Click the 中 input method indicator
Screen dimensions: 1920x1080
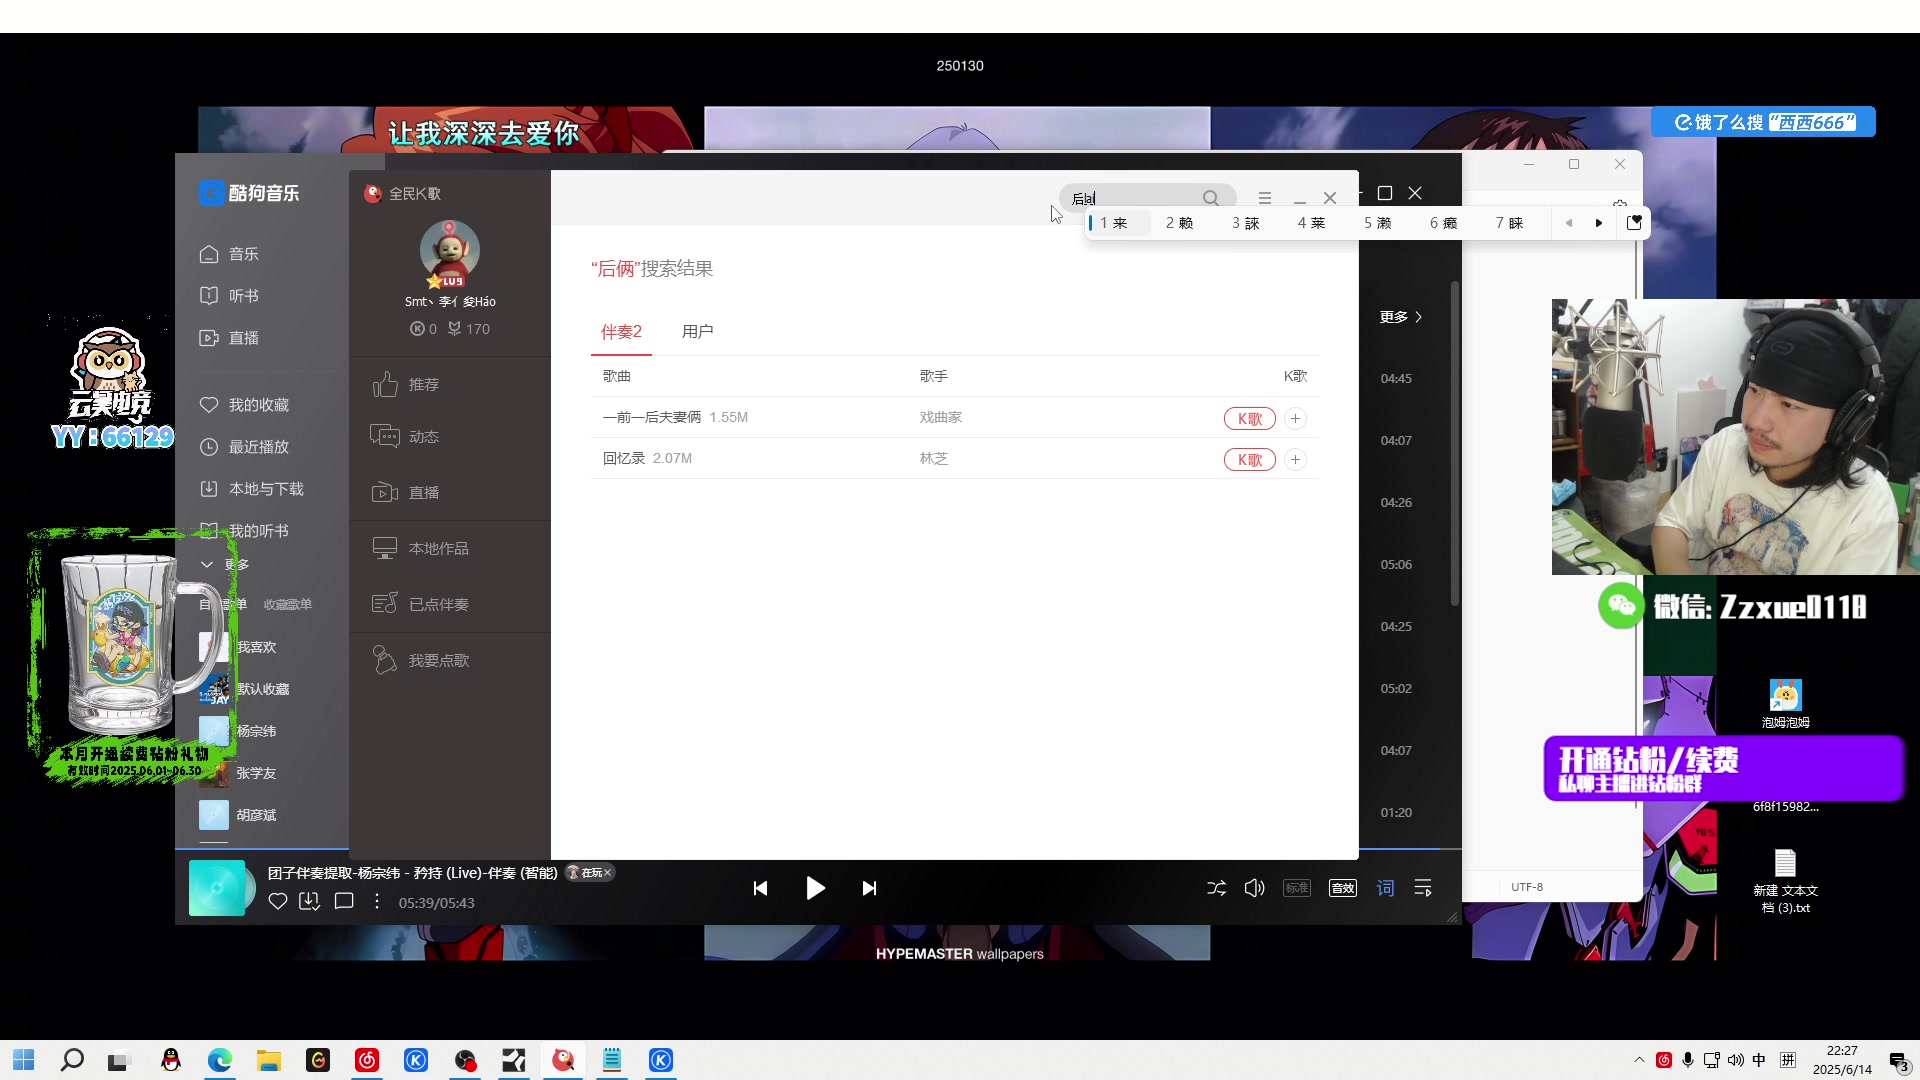click(1759, 1060)
